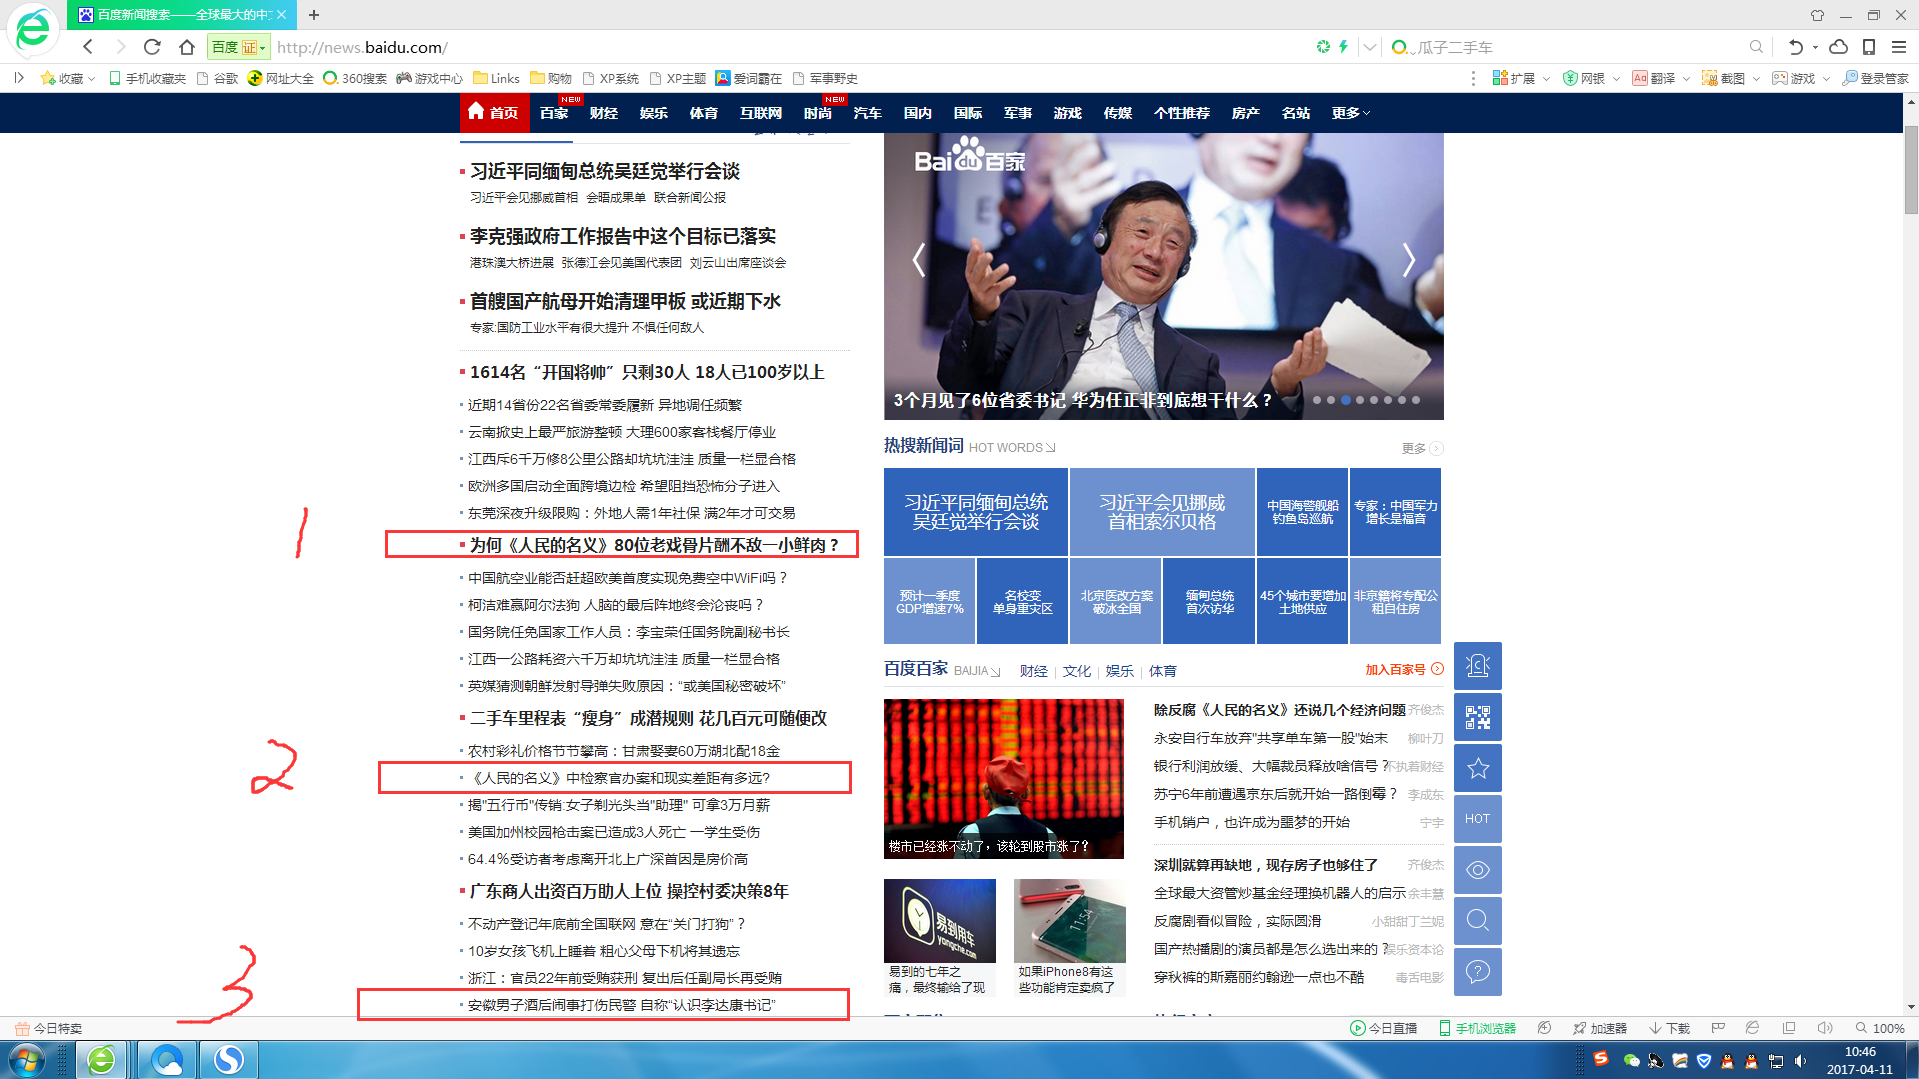Reload the page with the refresh icon

[x=152, y=47]
